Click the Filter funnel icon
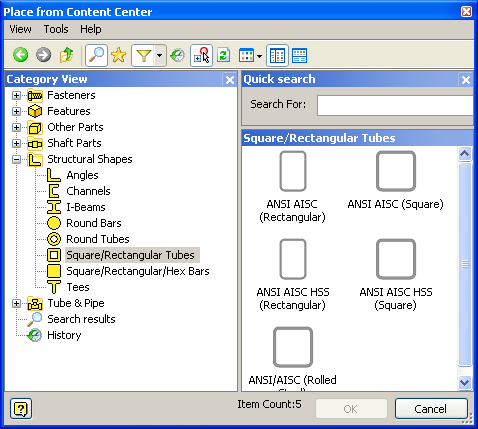478x429 pixels. [143, 55]
